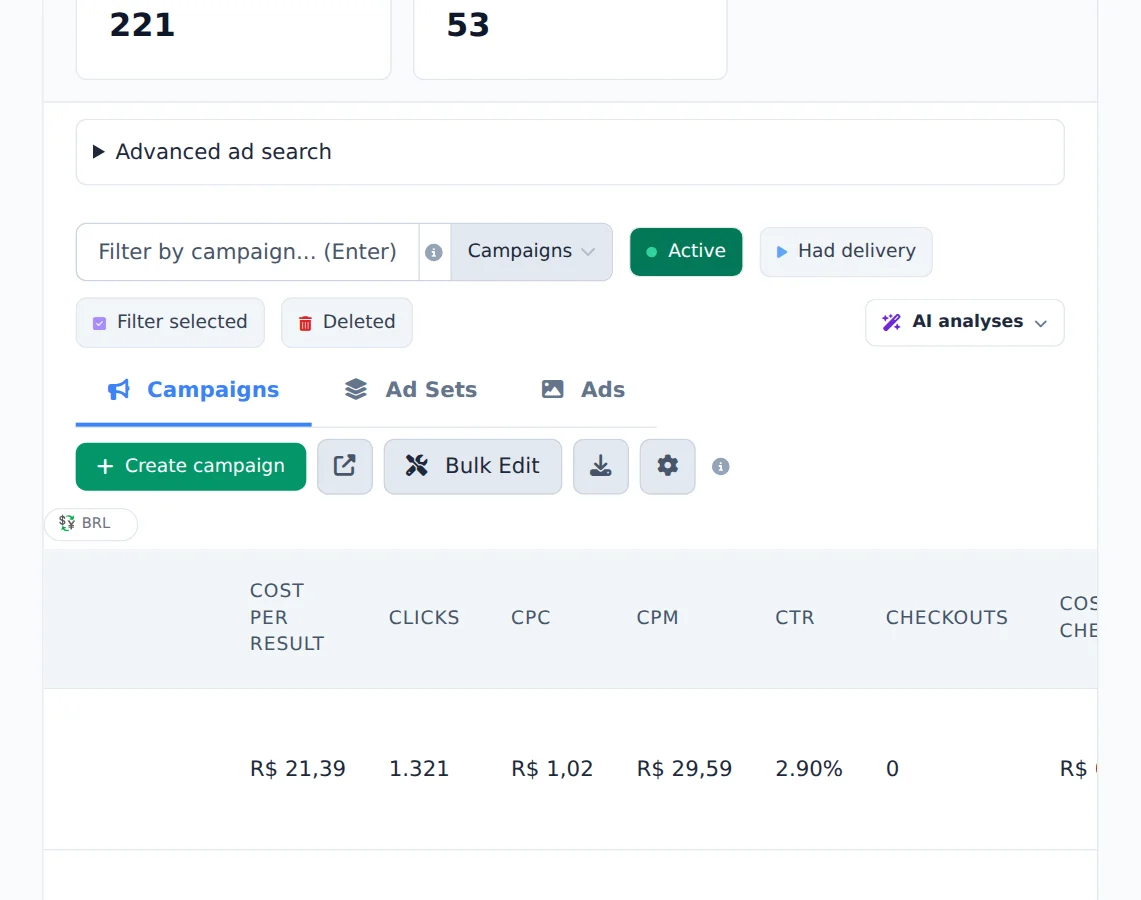Click the 53 summary card value
This screenshot has width=1141, height=900.
click(x=468, y=25)
